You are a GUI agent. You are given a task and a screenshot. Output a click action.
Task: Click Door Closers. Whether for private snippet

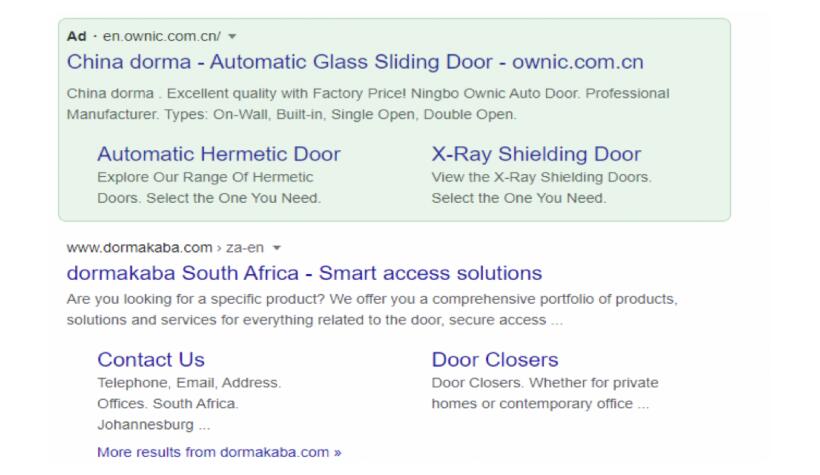coord(544,382)
